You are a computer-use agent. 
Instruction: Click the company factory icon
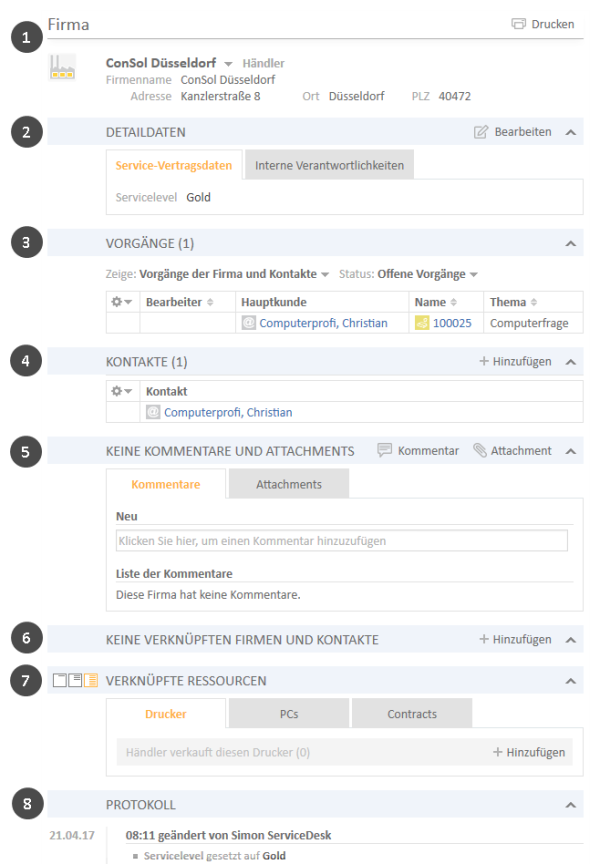(x=62, y=67)
